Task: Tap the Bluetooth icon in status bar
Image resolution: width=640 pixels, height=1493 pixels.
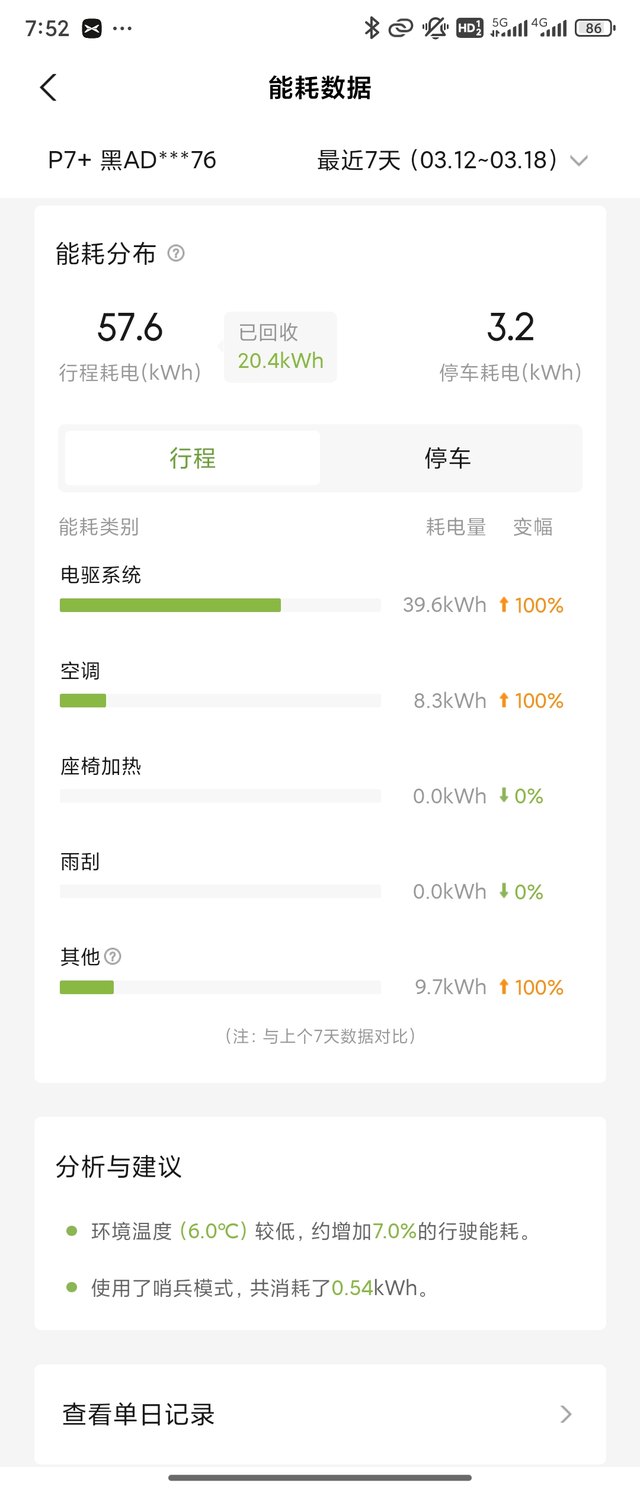Action: click(372, 28)
